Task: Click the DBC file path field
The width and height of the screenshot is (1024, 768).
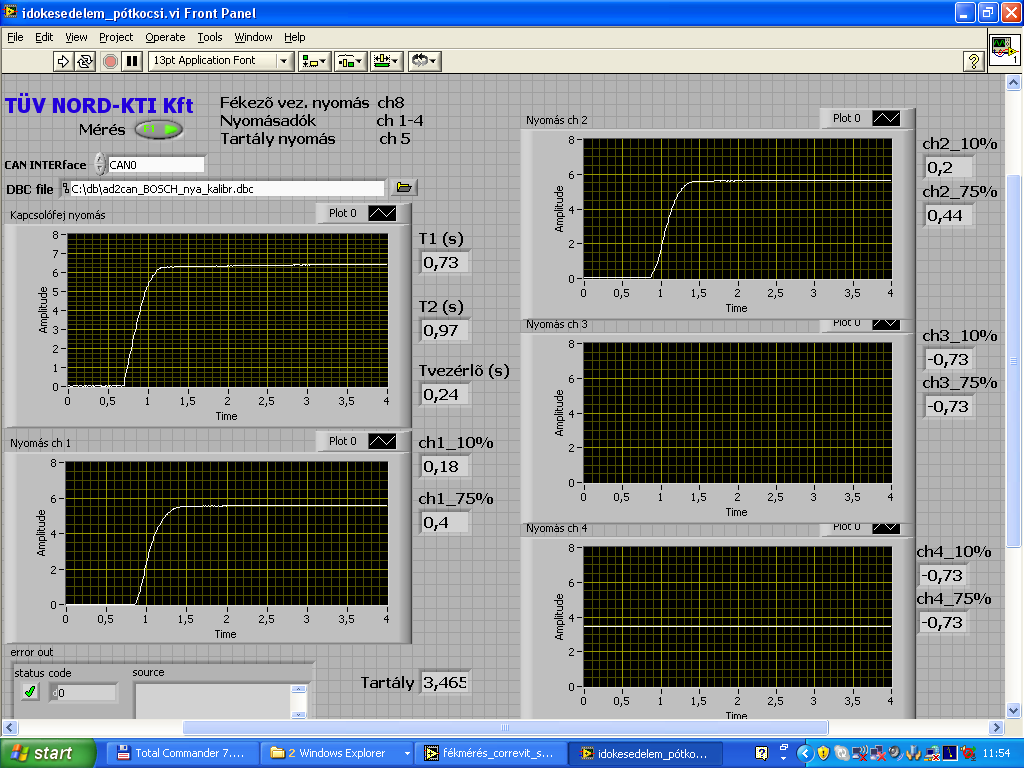Action: [x=222, y=189]
